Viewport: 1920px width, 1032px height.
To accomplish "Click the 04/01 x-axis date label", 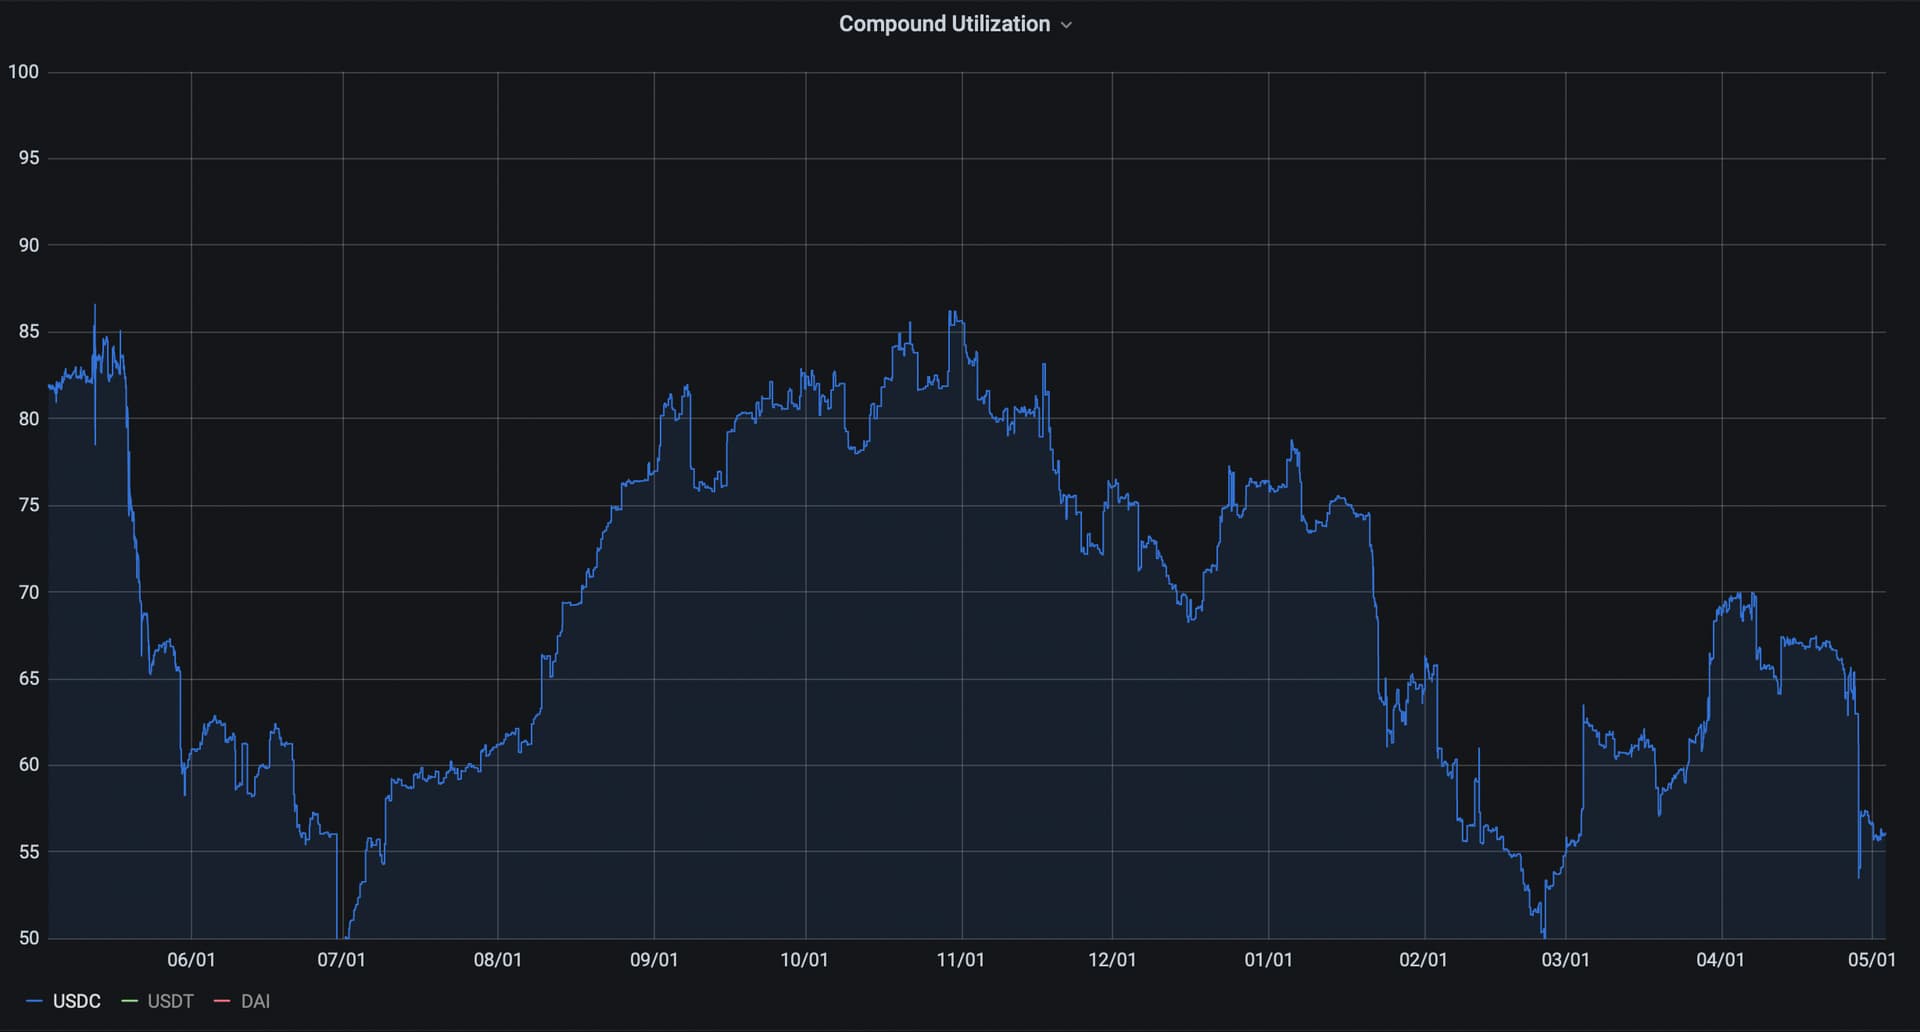I will [1720, 960].
